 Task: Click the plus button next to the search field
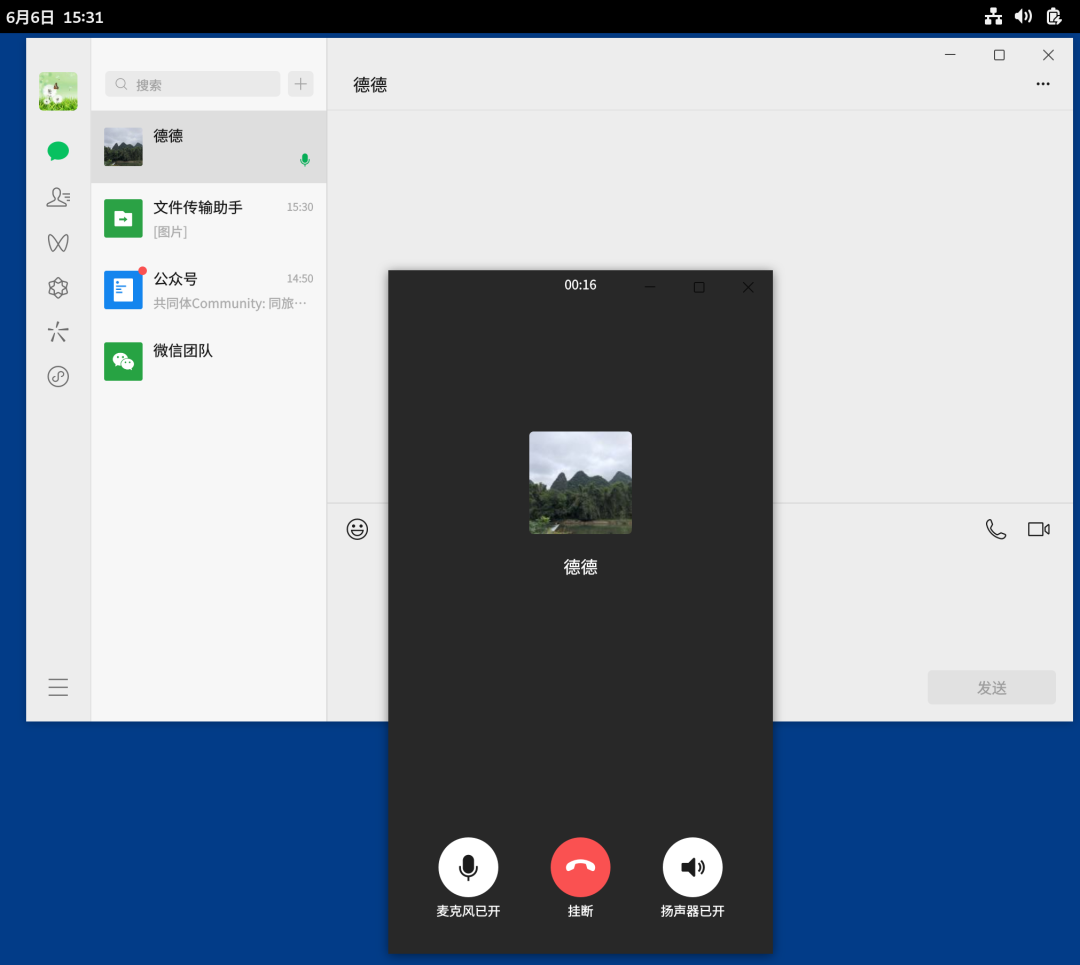point(300,84)
